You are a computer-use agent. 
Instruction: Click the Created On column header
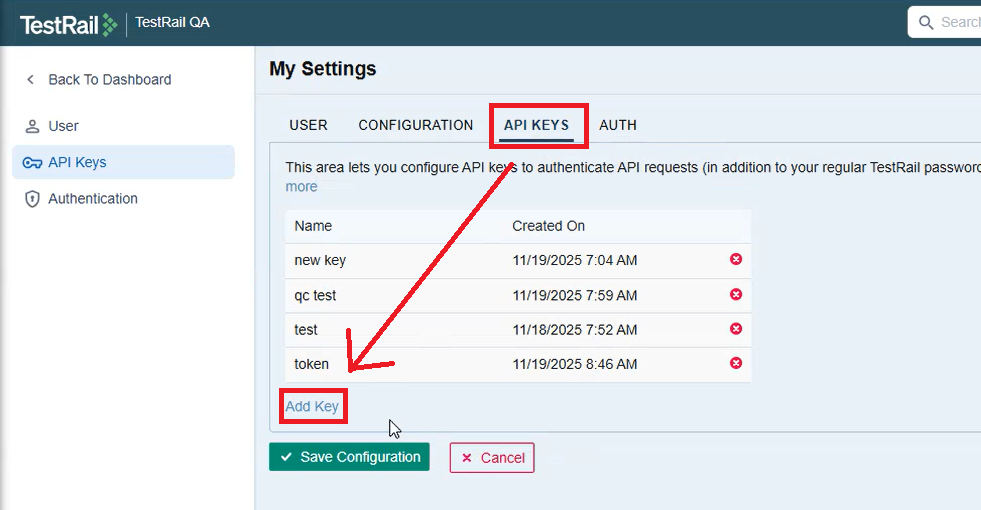coord(549,226)
